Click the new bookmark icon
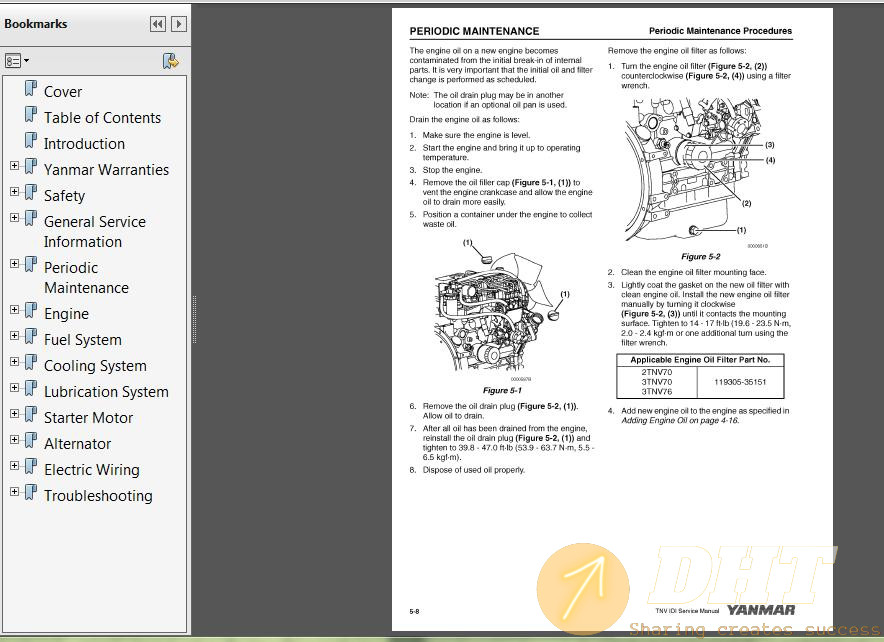Image resolution: width=884 pixels, height=642 pixels. pos(170,61)
